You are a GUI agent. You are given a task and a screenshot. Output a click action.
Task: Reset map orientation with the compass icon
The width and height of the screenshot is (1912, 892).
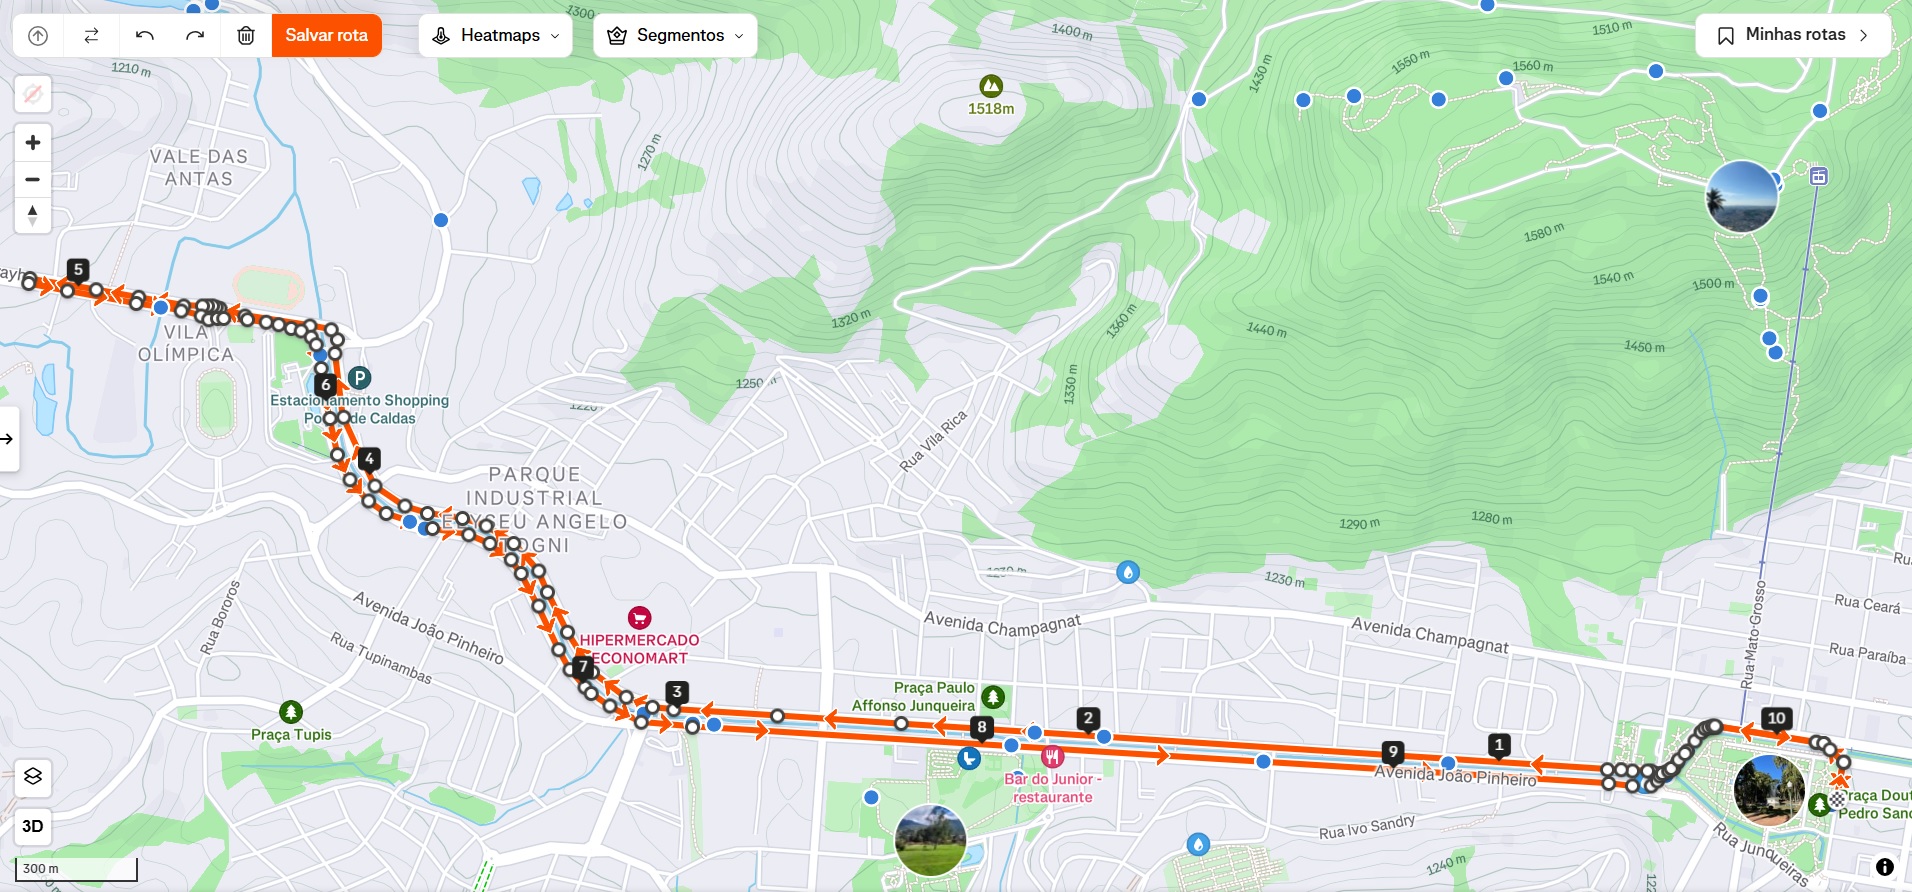click(33, 215)
